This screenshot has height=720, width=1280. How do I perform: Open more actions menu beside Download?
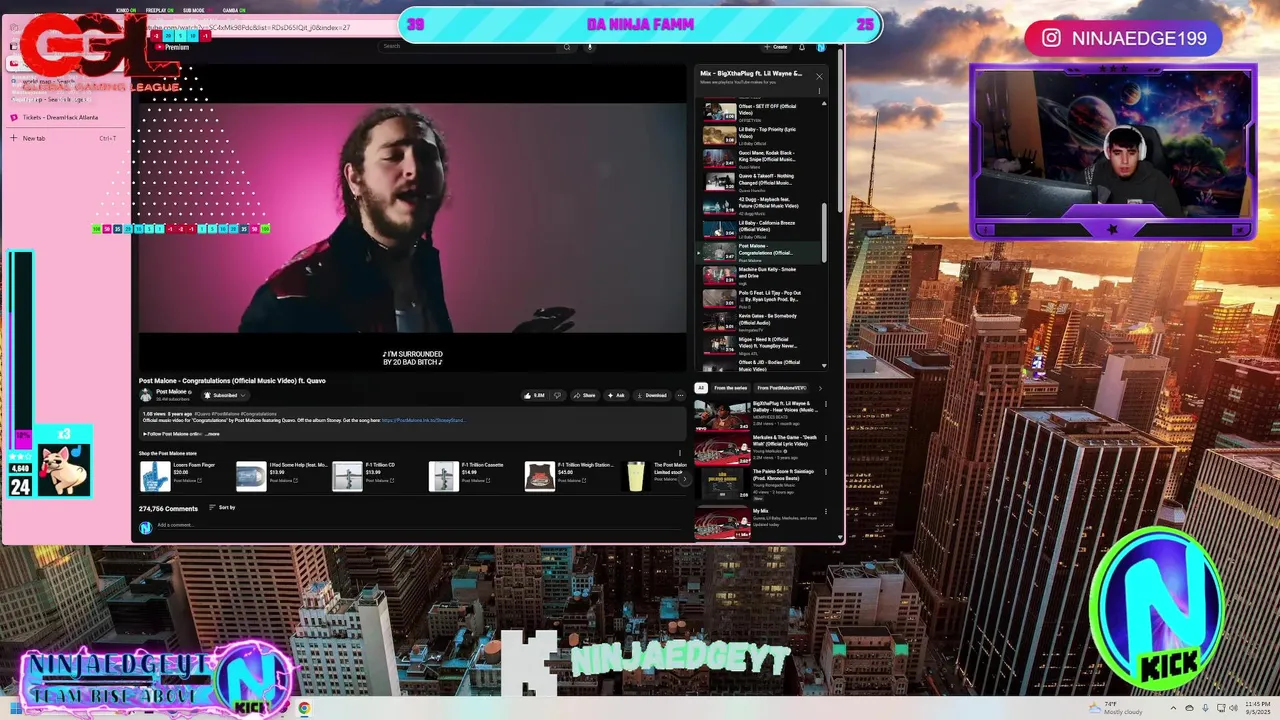point(680,395)
